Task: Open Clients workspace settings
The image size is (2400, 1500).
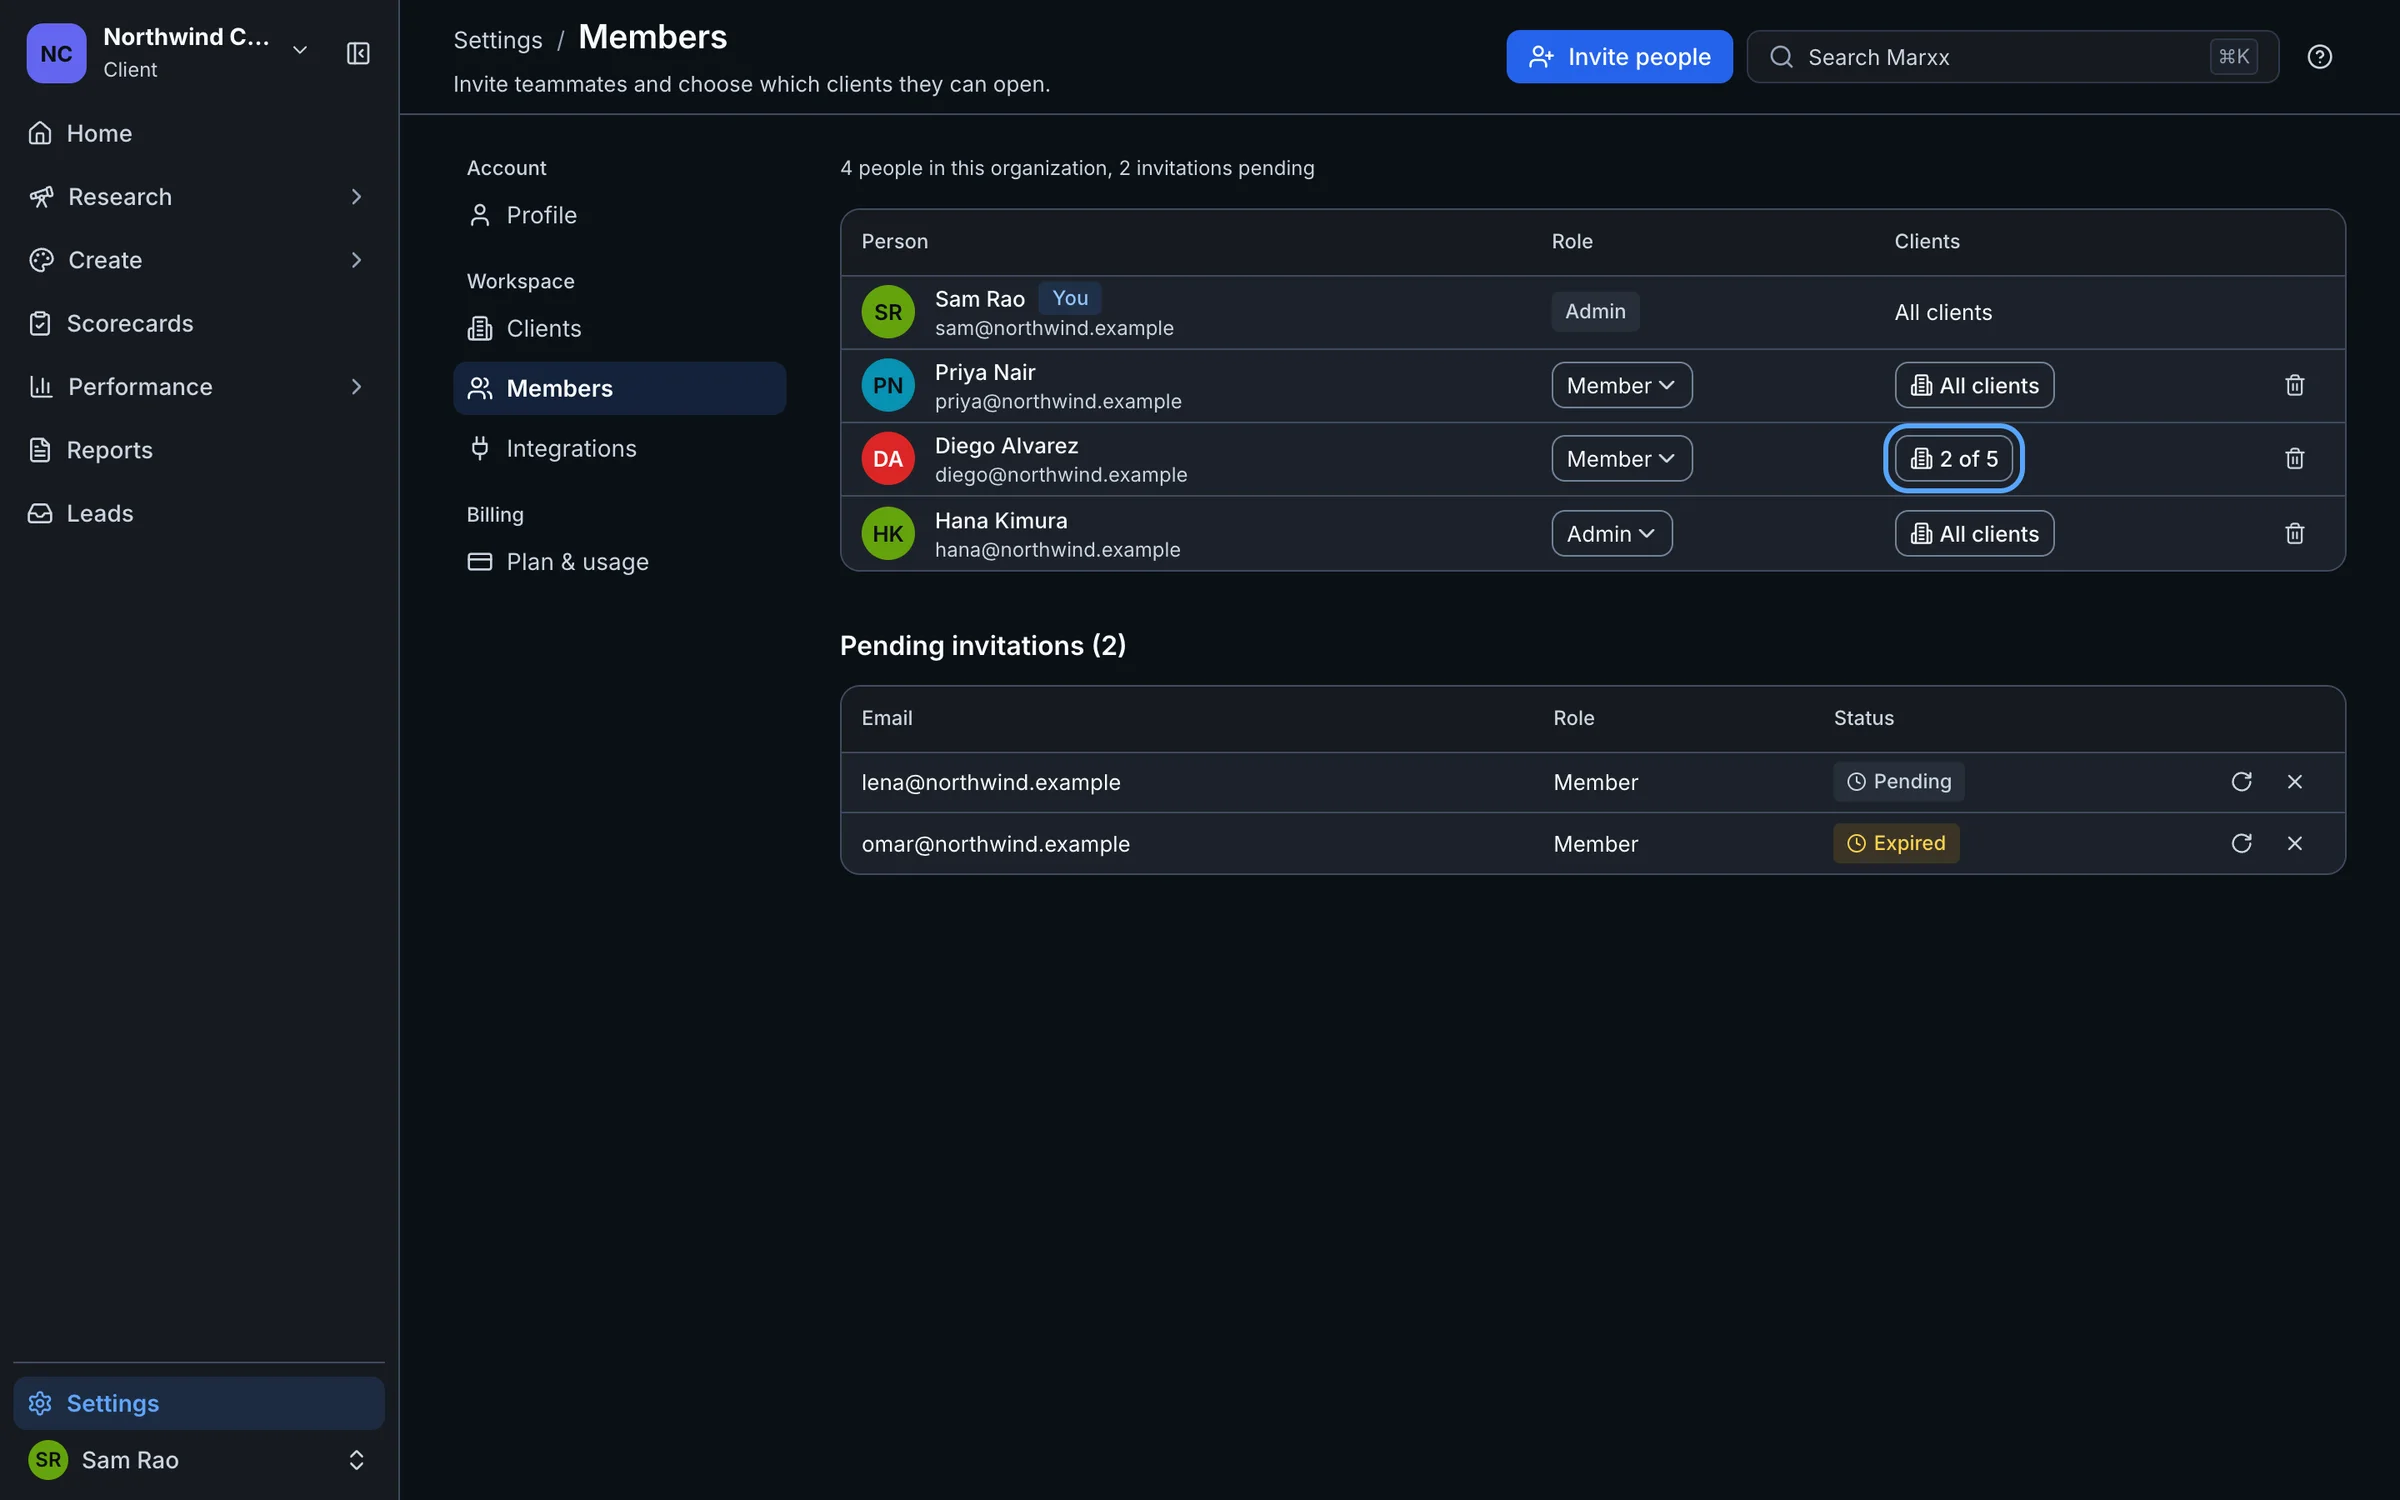Action: tap(619, 328)
